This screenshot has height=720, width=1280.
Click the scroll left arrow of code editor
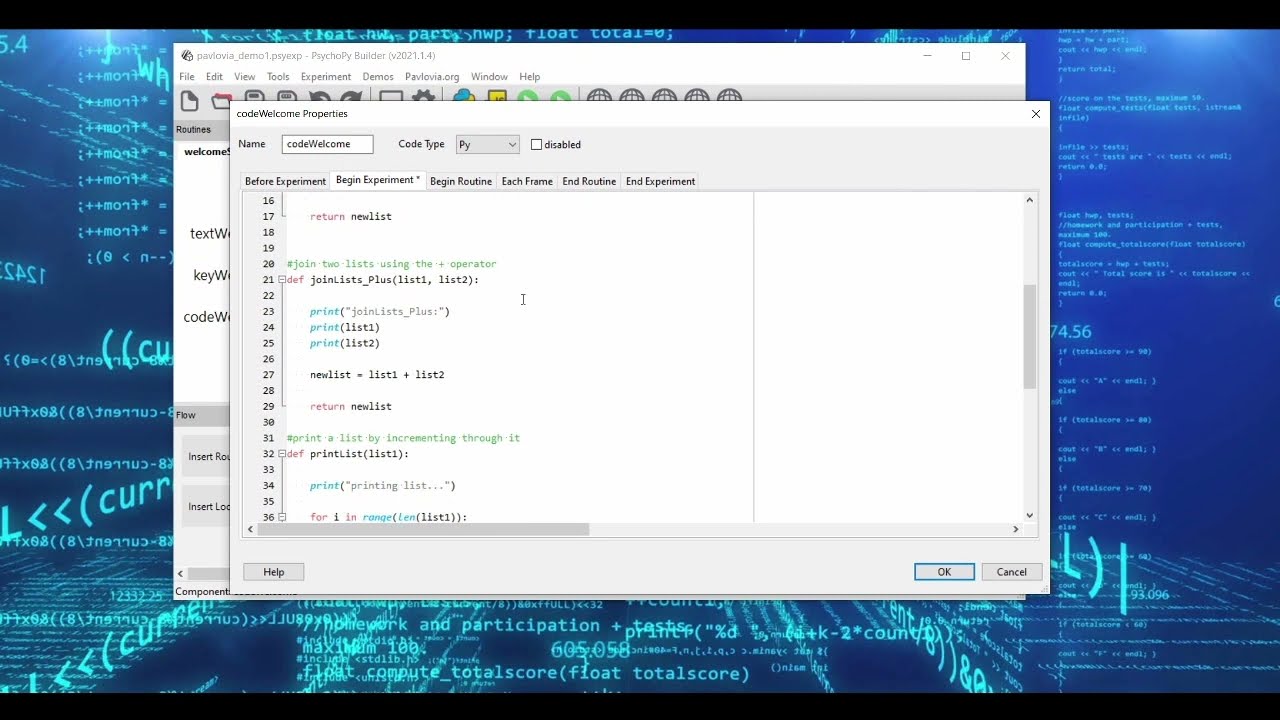[x=250, y=529]
